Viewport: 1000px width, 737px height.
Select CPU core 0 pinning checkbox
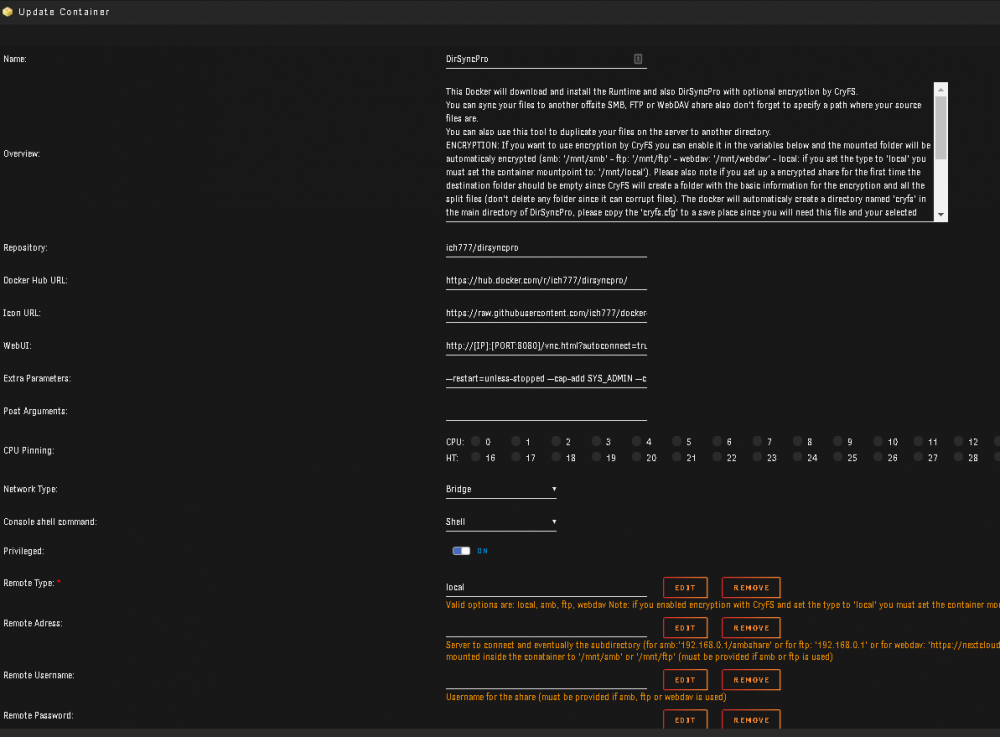pos(476,441)
